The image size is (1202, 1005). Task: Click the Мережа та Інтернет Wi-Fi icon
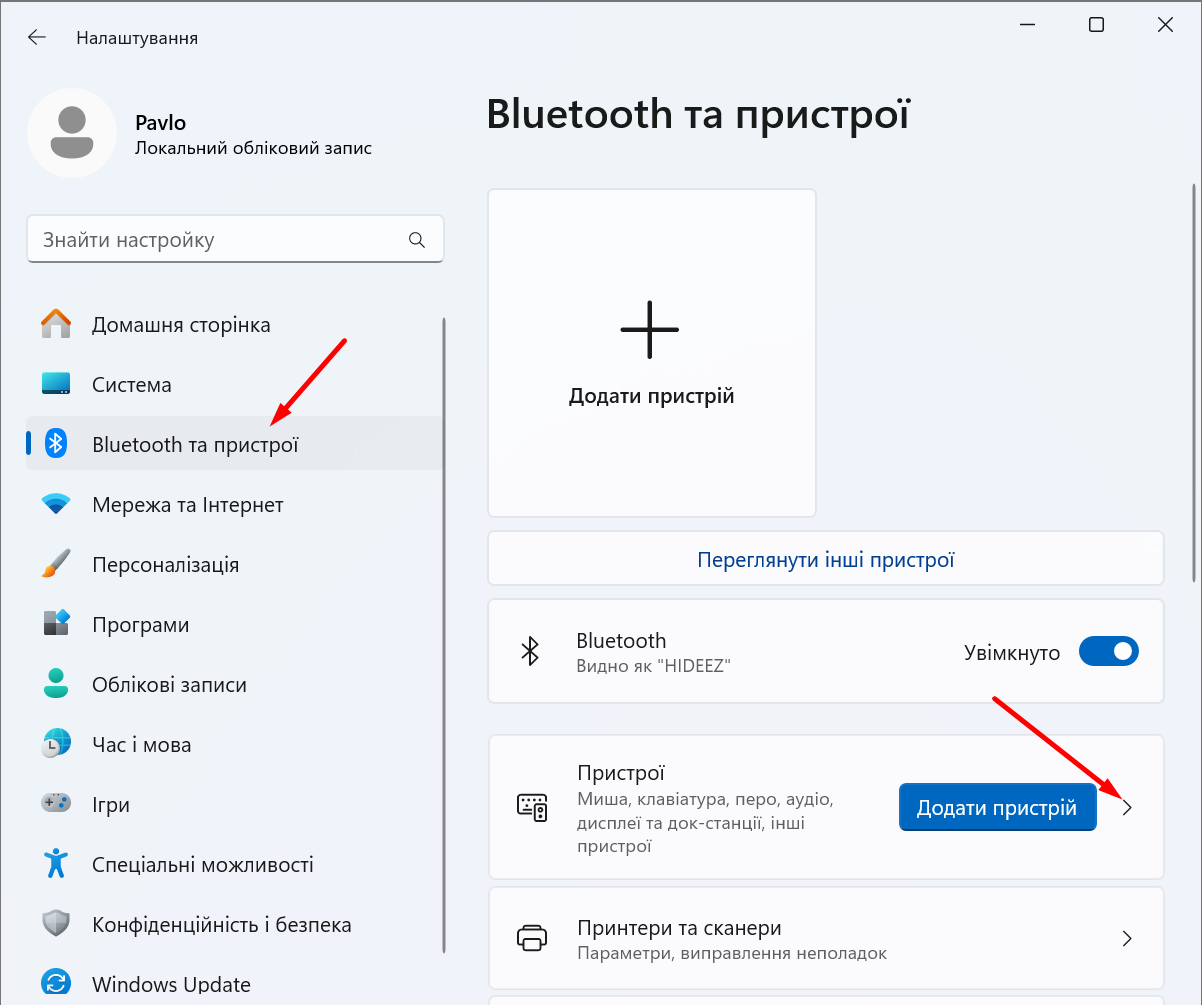tap(56, 505)
